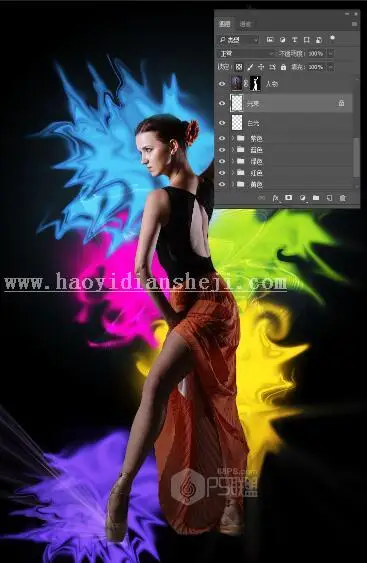Expand the 蓝色 layer group
The width and height of the screenshot is (367, 563).
pyautogui.click(x=233, y=150)
